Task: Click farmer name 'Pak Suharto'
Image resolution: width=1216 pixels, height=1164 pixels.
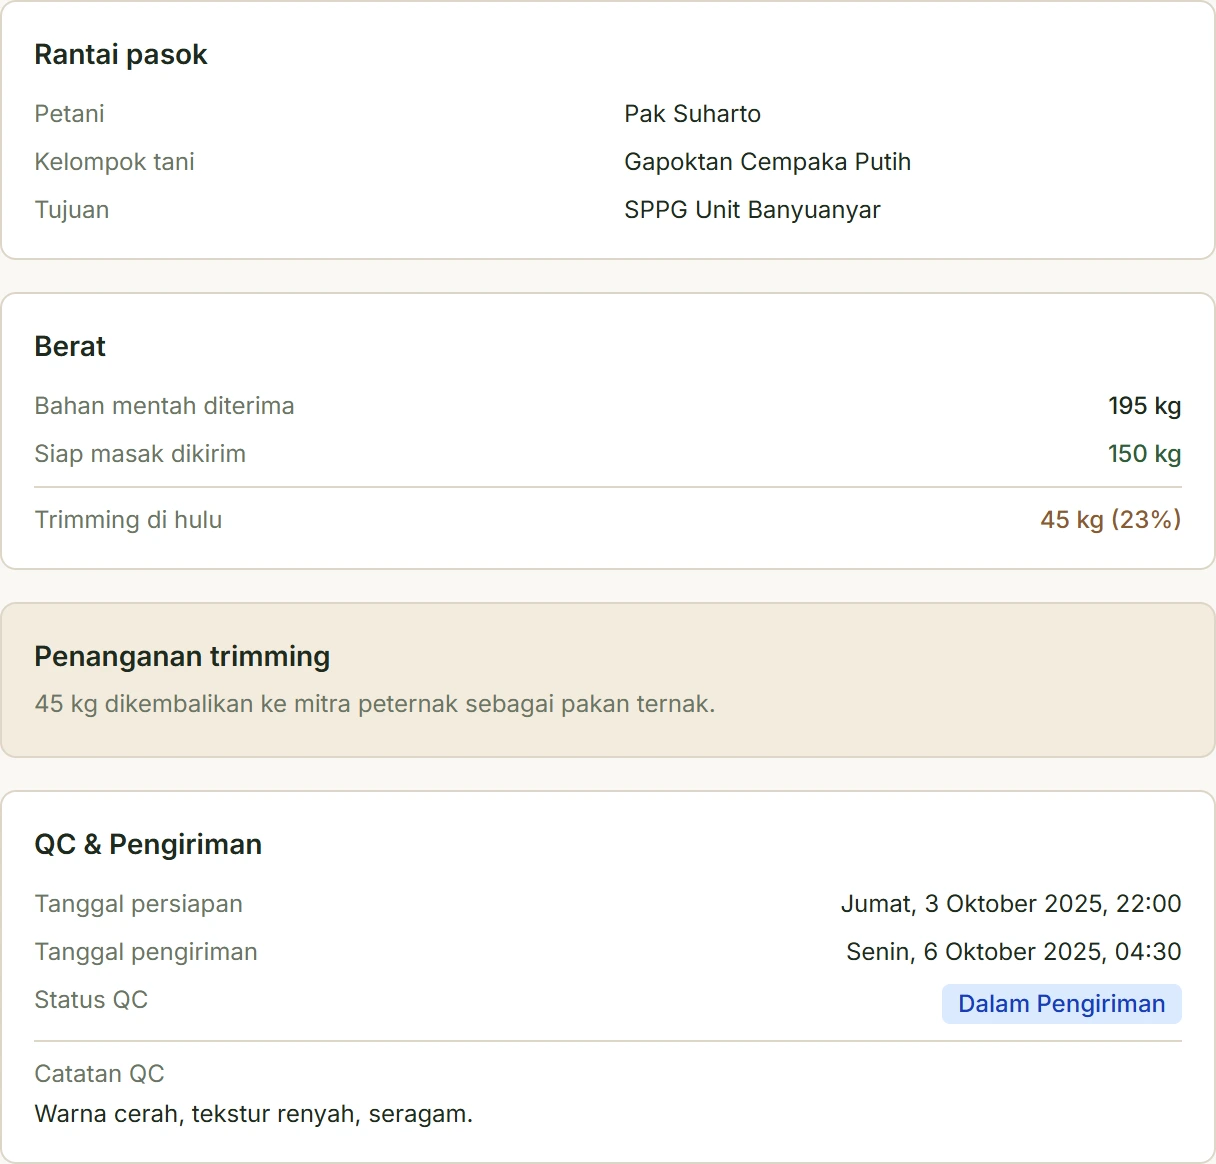Action: (x=693, y=114)
